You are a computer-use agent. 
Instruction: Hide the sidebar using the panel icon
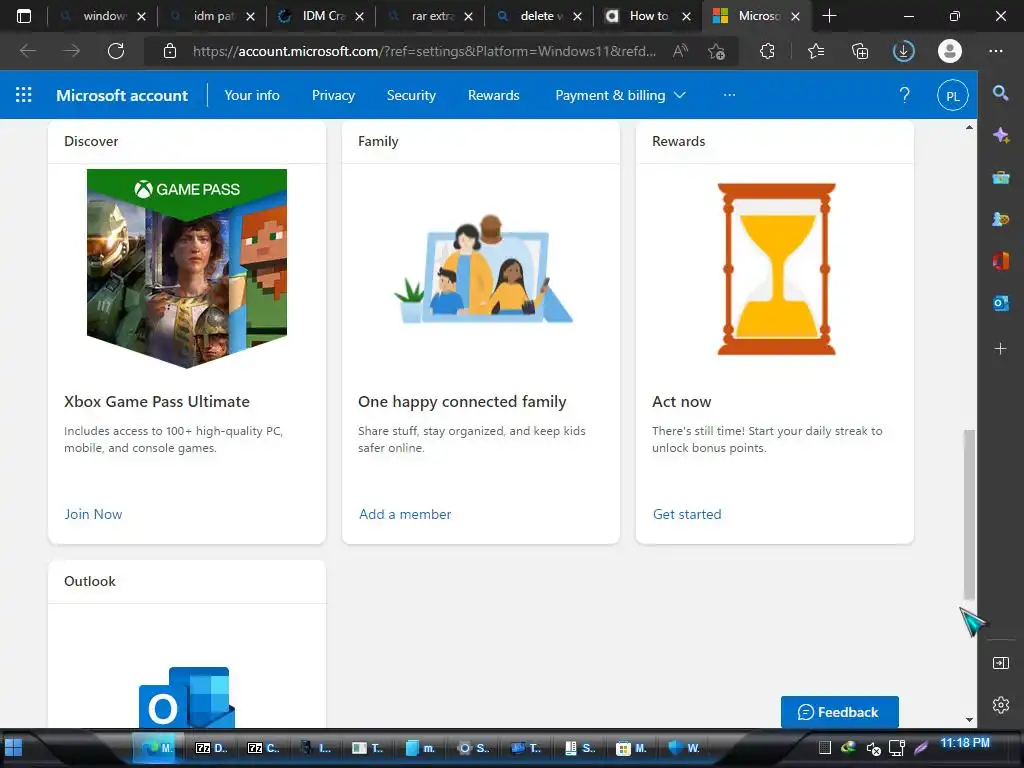click(1000, 663)
